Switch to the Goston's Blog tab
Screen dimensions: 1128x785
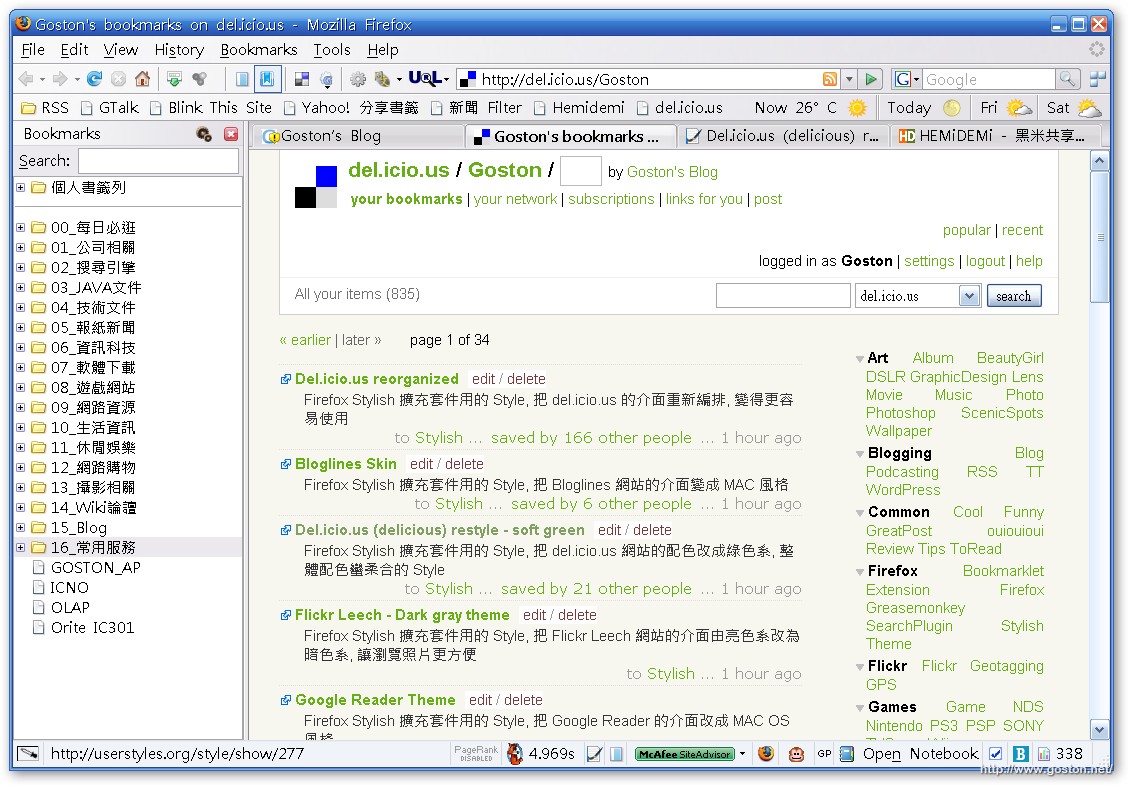(358, 136)
